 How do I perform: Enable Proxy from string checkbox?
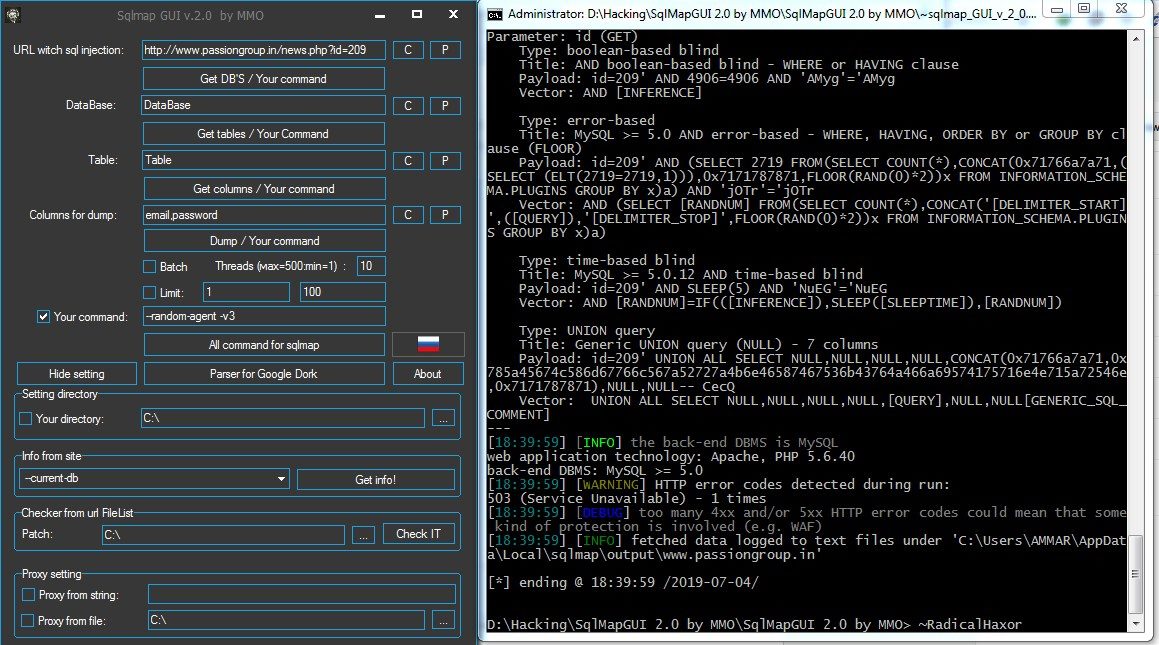[29, 595]
